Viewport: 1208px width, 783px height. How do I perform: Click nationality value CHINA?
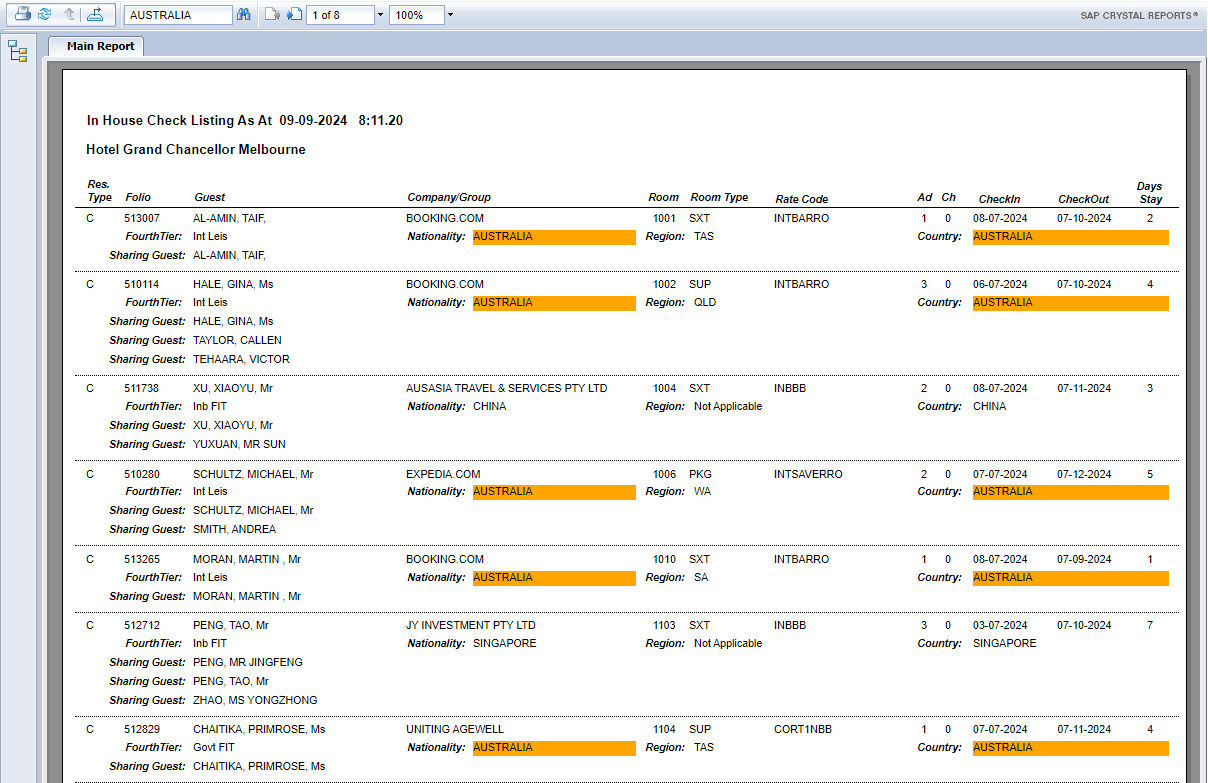coord(490,406)
